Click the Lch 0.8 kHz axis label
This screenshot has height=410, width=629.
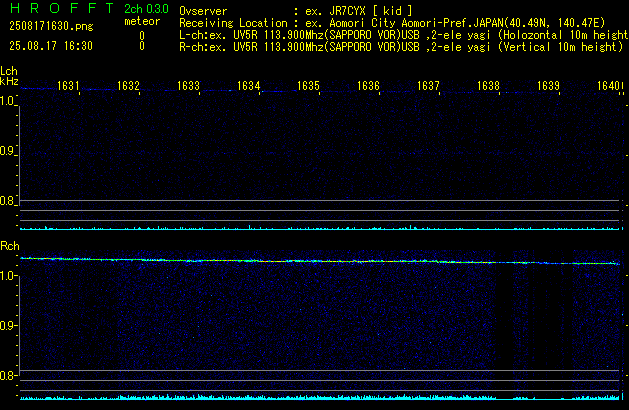[7, 201]
